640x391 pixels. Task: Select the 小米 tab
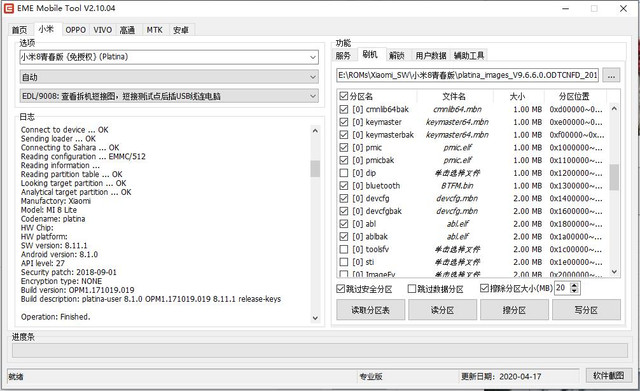tap(47, 29)
